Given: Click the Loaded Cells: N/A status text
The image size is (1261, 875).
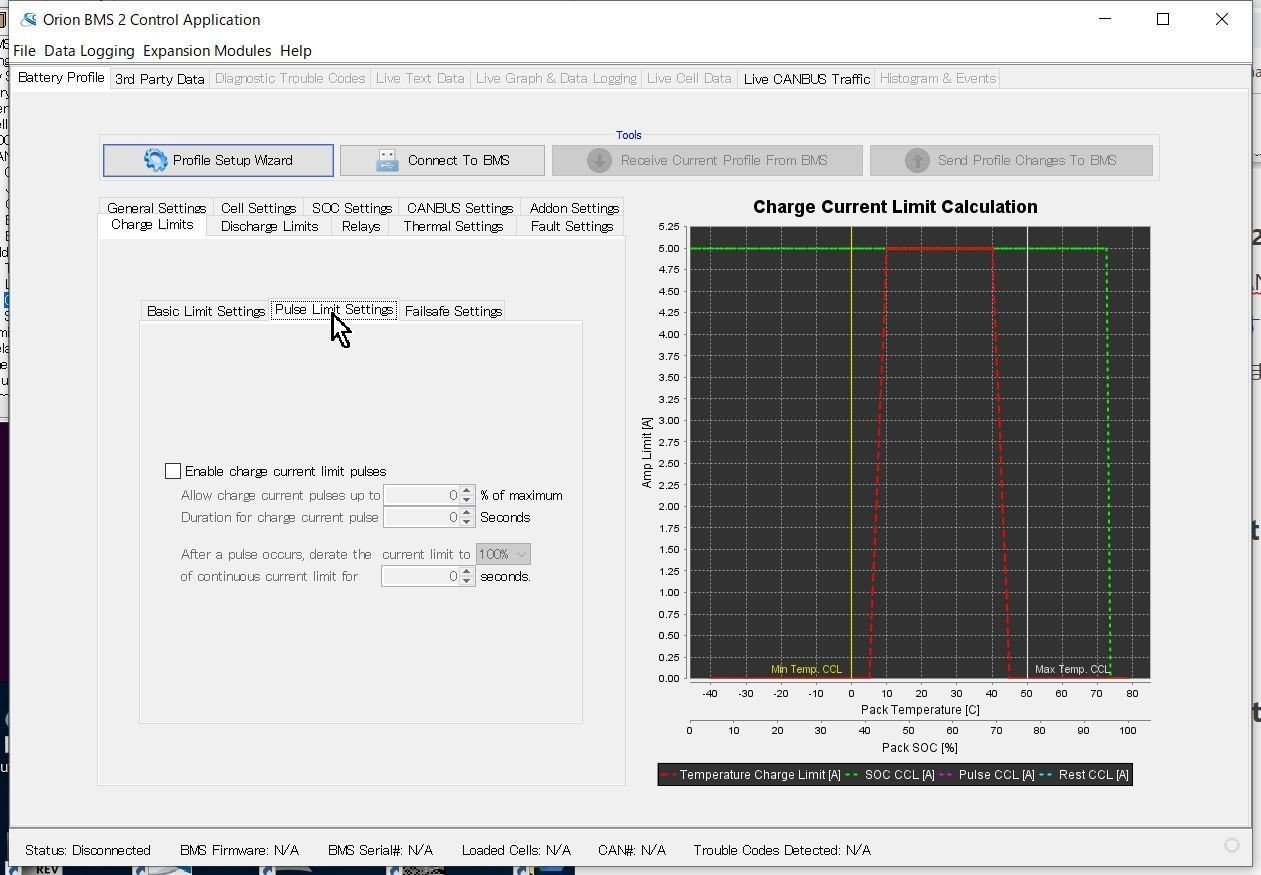Looking at the screenshot, I should [516, 850].
